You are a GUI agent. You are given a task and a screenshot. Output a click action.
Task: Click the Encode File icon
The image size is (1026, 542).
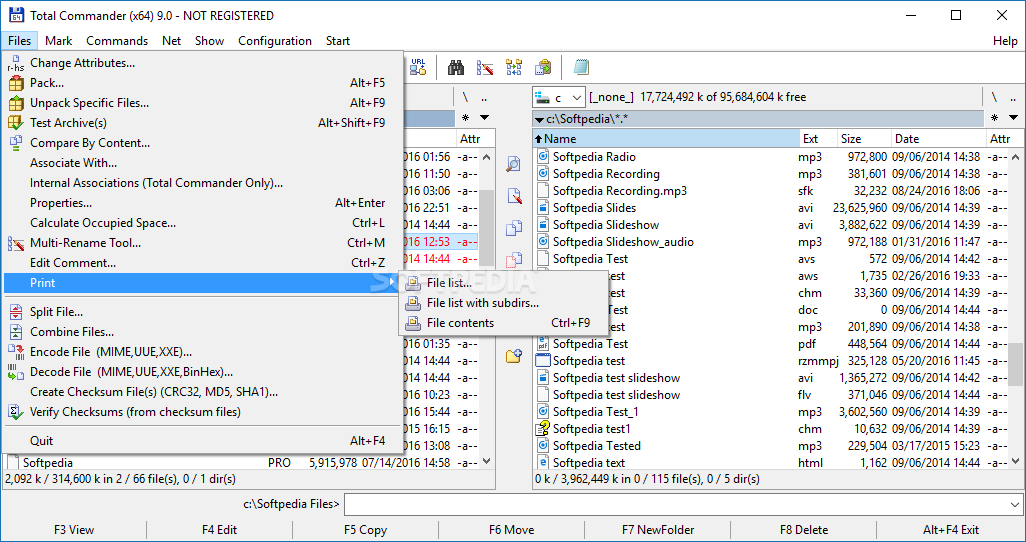(x=16, y=352)
